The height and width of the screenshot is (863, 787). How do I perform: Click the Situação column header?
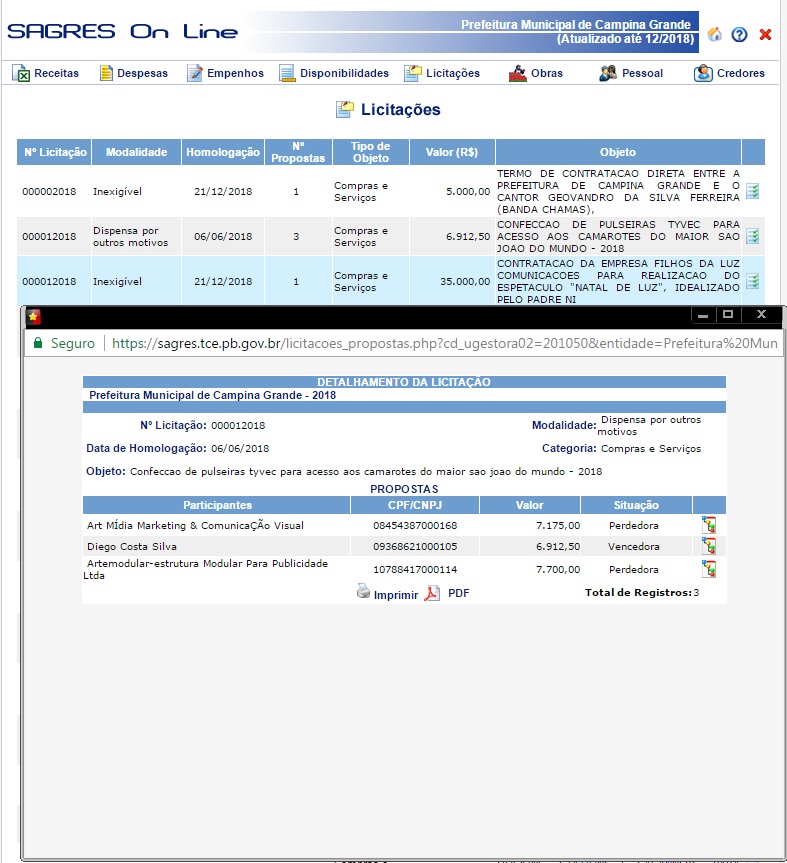tap(636, 505)
